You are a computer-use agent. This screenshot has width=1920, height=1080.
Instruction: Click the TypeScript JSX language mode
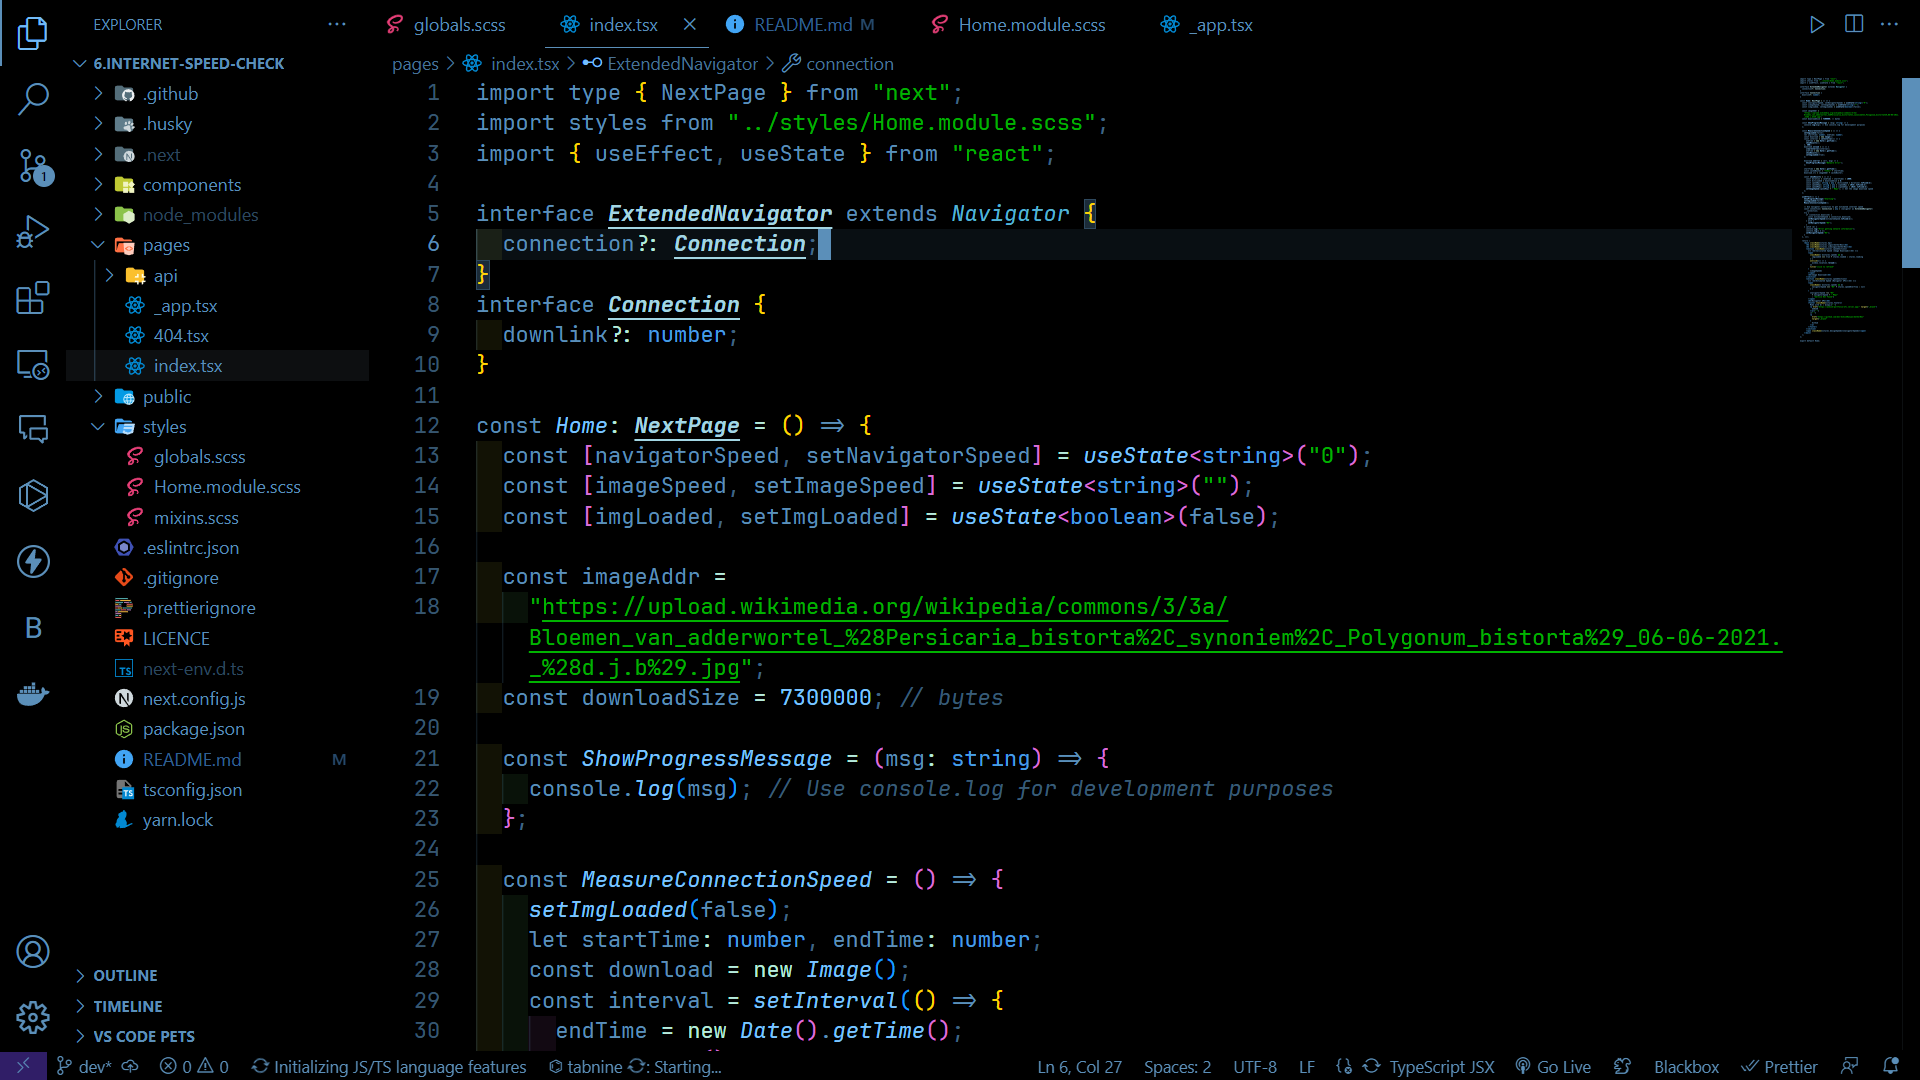tap(1441, 1067)
